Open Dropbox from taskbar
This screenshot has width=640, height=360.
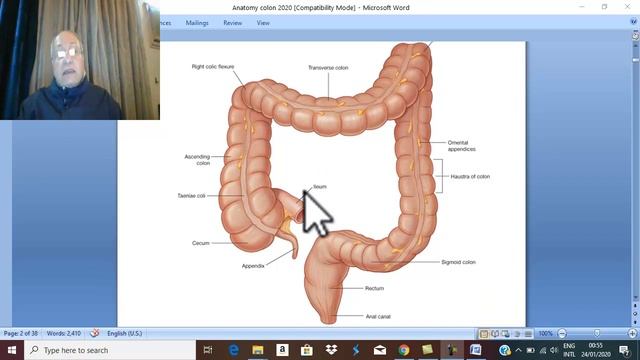click(x=331, y=350)
